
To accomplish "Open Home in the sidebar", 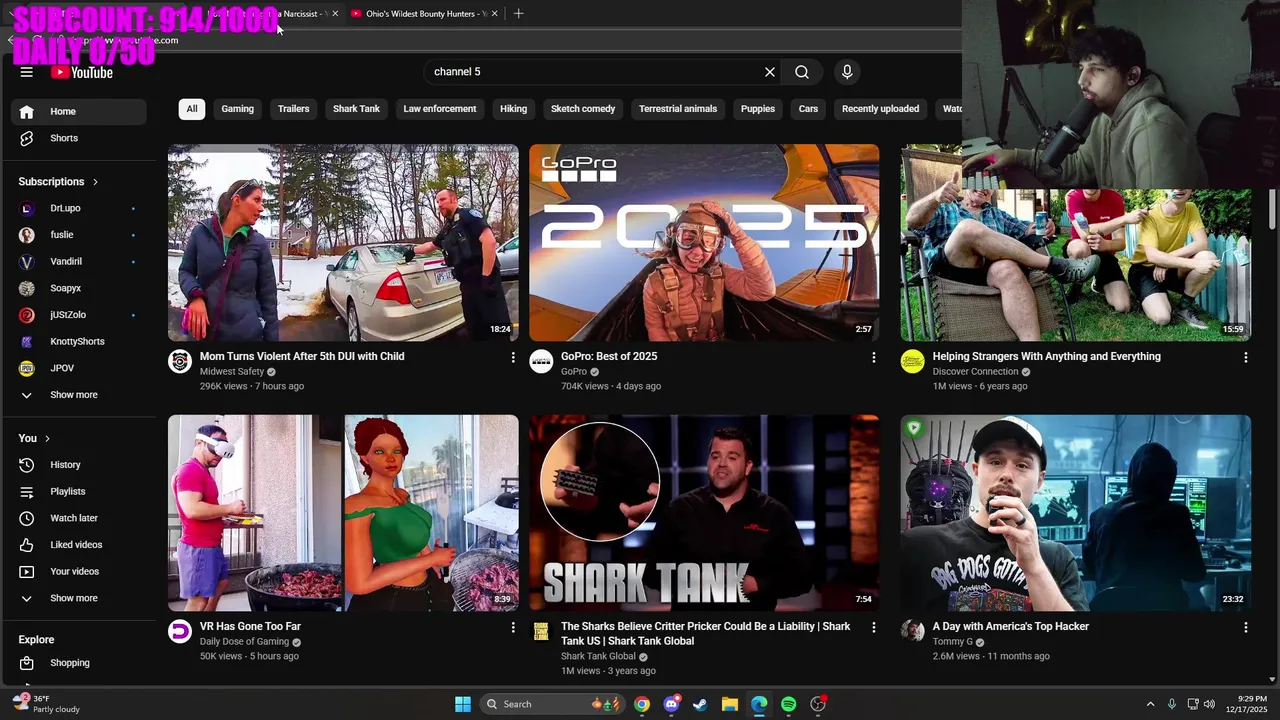I will click(79, 111).
